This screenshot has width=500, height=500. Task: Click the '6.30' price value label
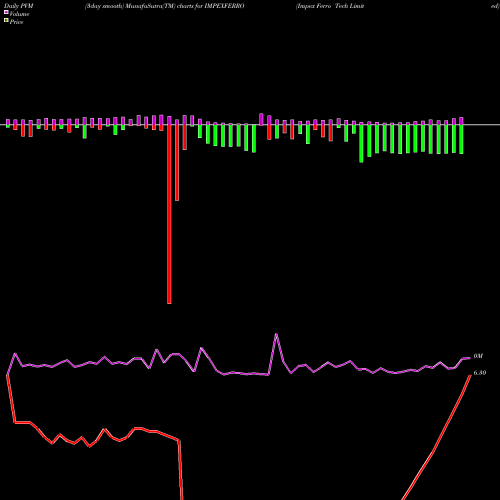tap(480, 373)
